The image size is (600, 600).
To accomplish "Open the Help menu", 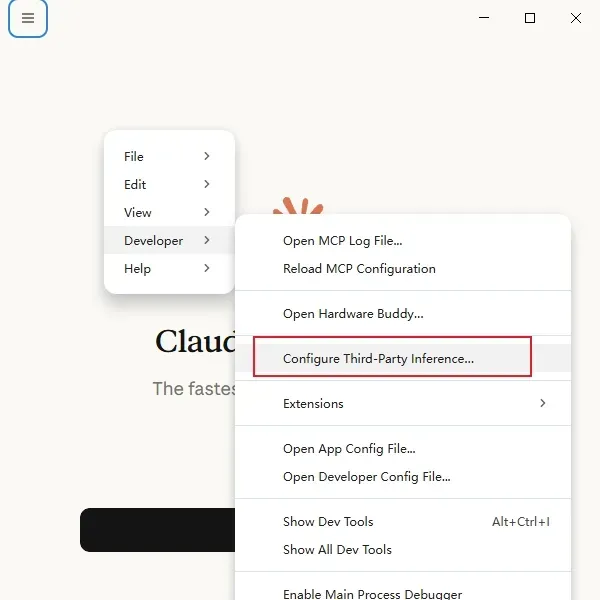I will pos(169,268).
